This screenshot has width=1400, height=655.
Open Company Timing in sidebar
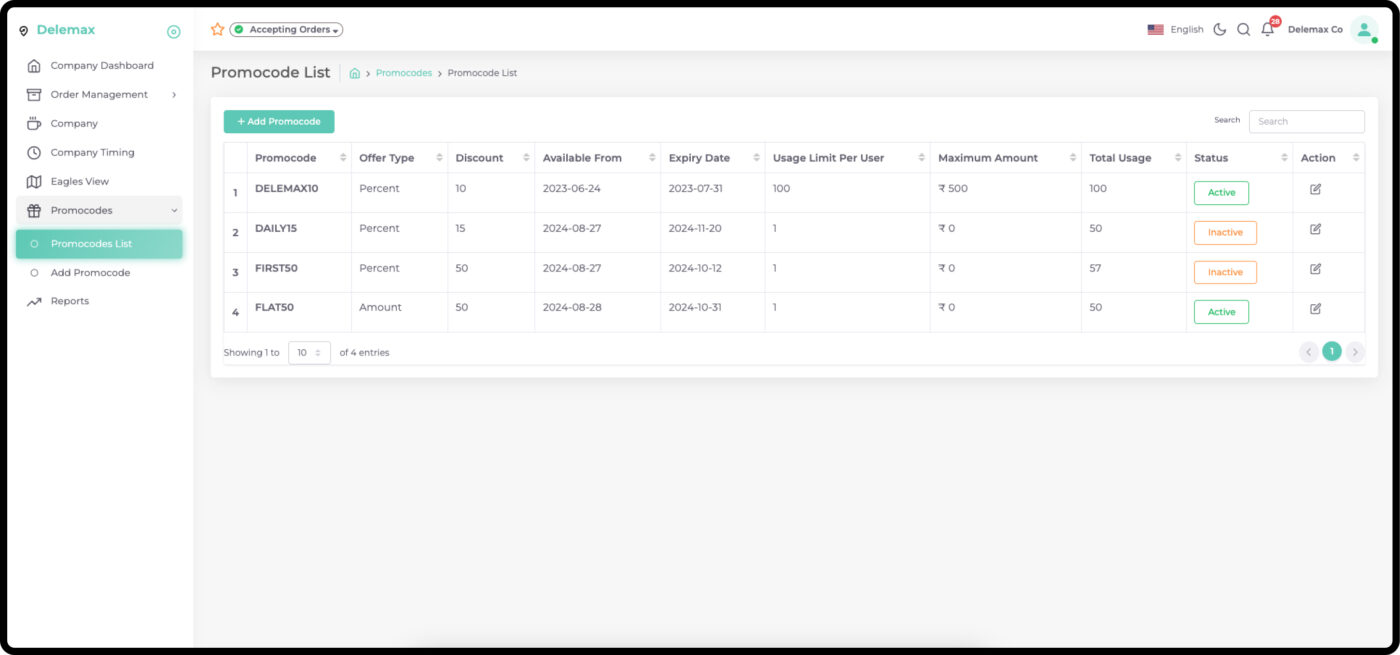pos(92,153)
